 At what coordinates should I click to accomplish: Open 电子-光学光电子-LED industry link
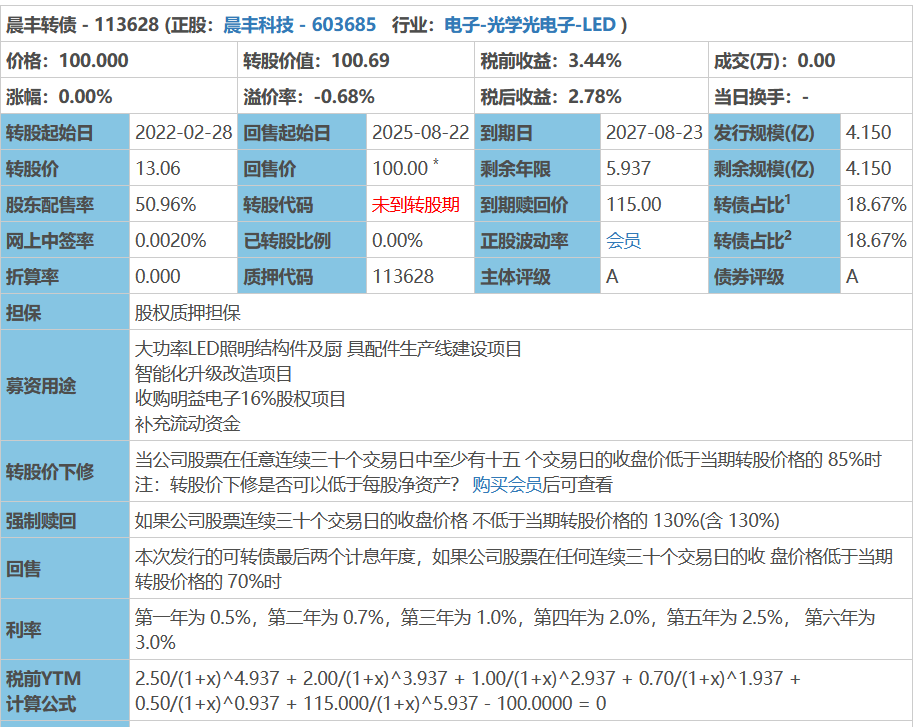click(x=530, y=25)
